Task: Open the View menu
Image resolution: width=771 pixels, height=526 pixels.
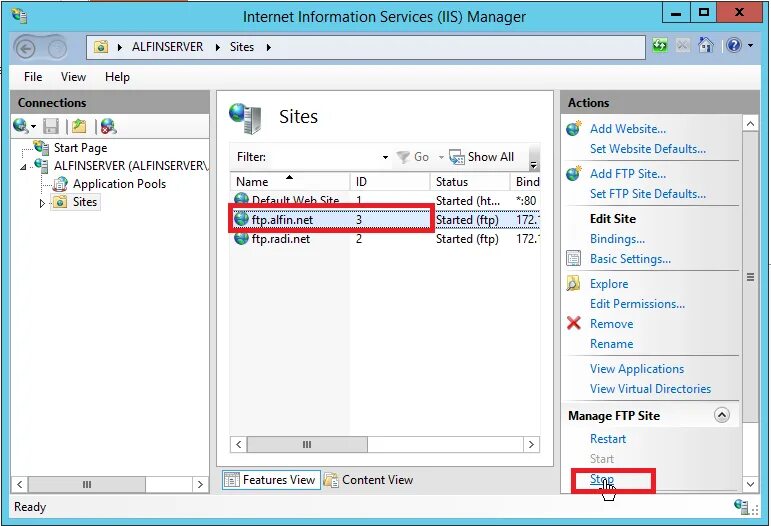Action: point(73,77)
